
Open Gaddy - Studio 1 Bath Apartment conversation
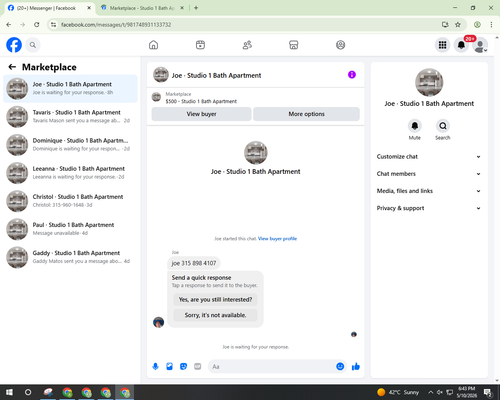click(70, 257)
